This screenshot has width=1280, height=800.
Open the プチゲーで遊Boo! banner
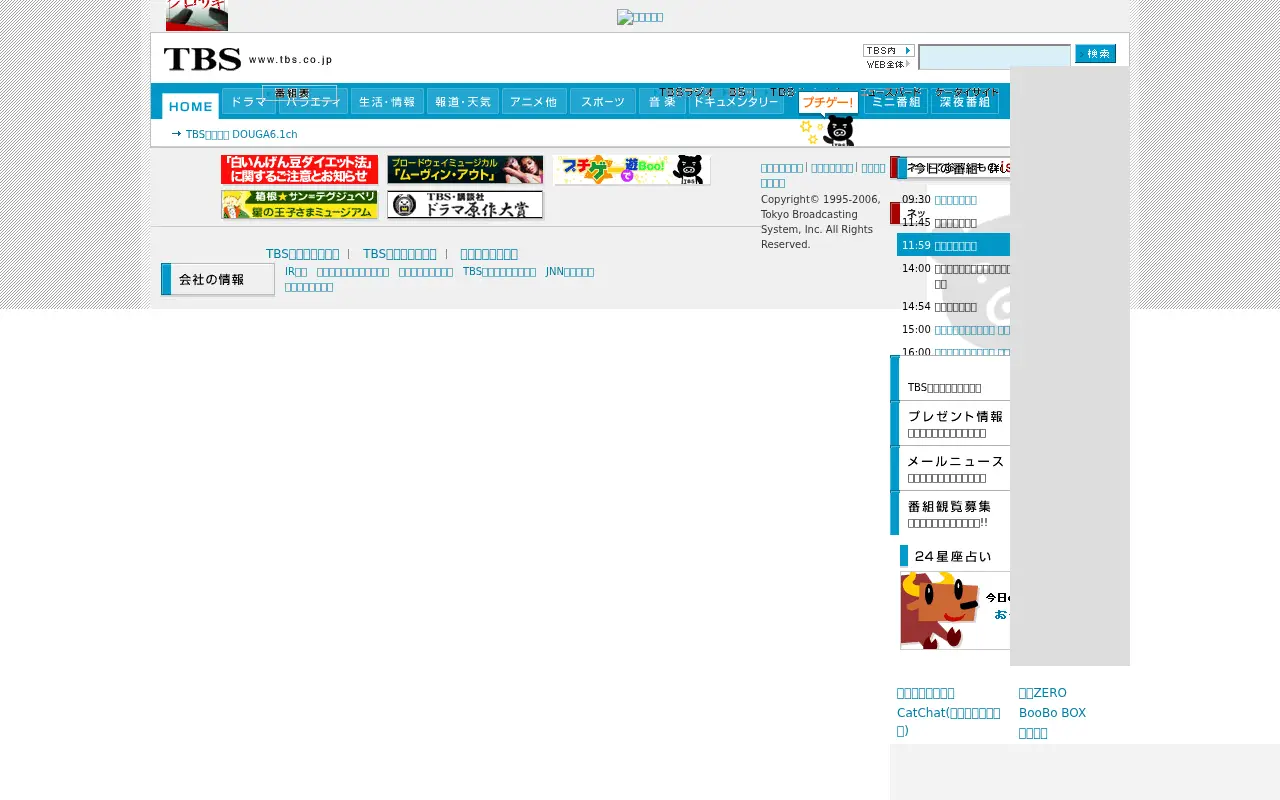(632, 170)
